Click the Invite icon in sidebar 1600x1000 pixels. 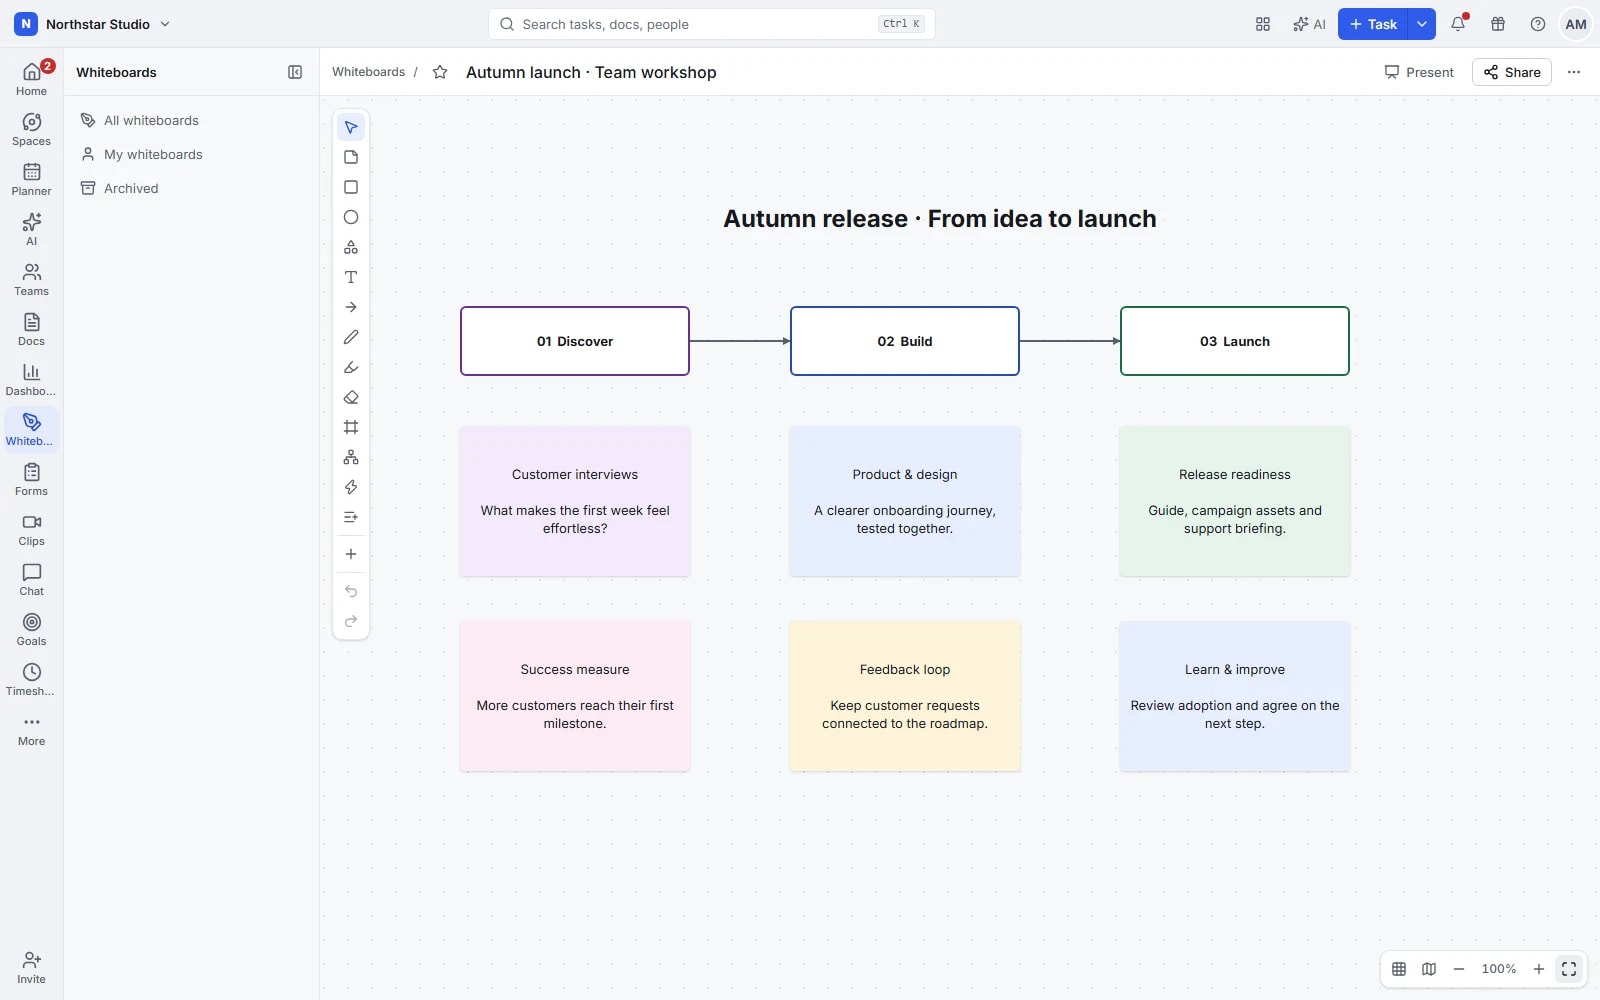click(x=32, y=968)
